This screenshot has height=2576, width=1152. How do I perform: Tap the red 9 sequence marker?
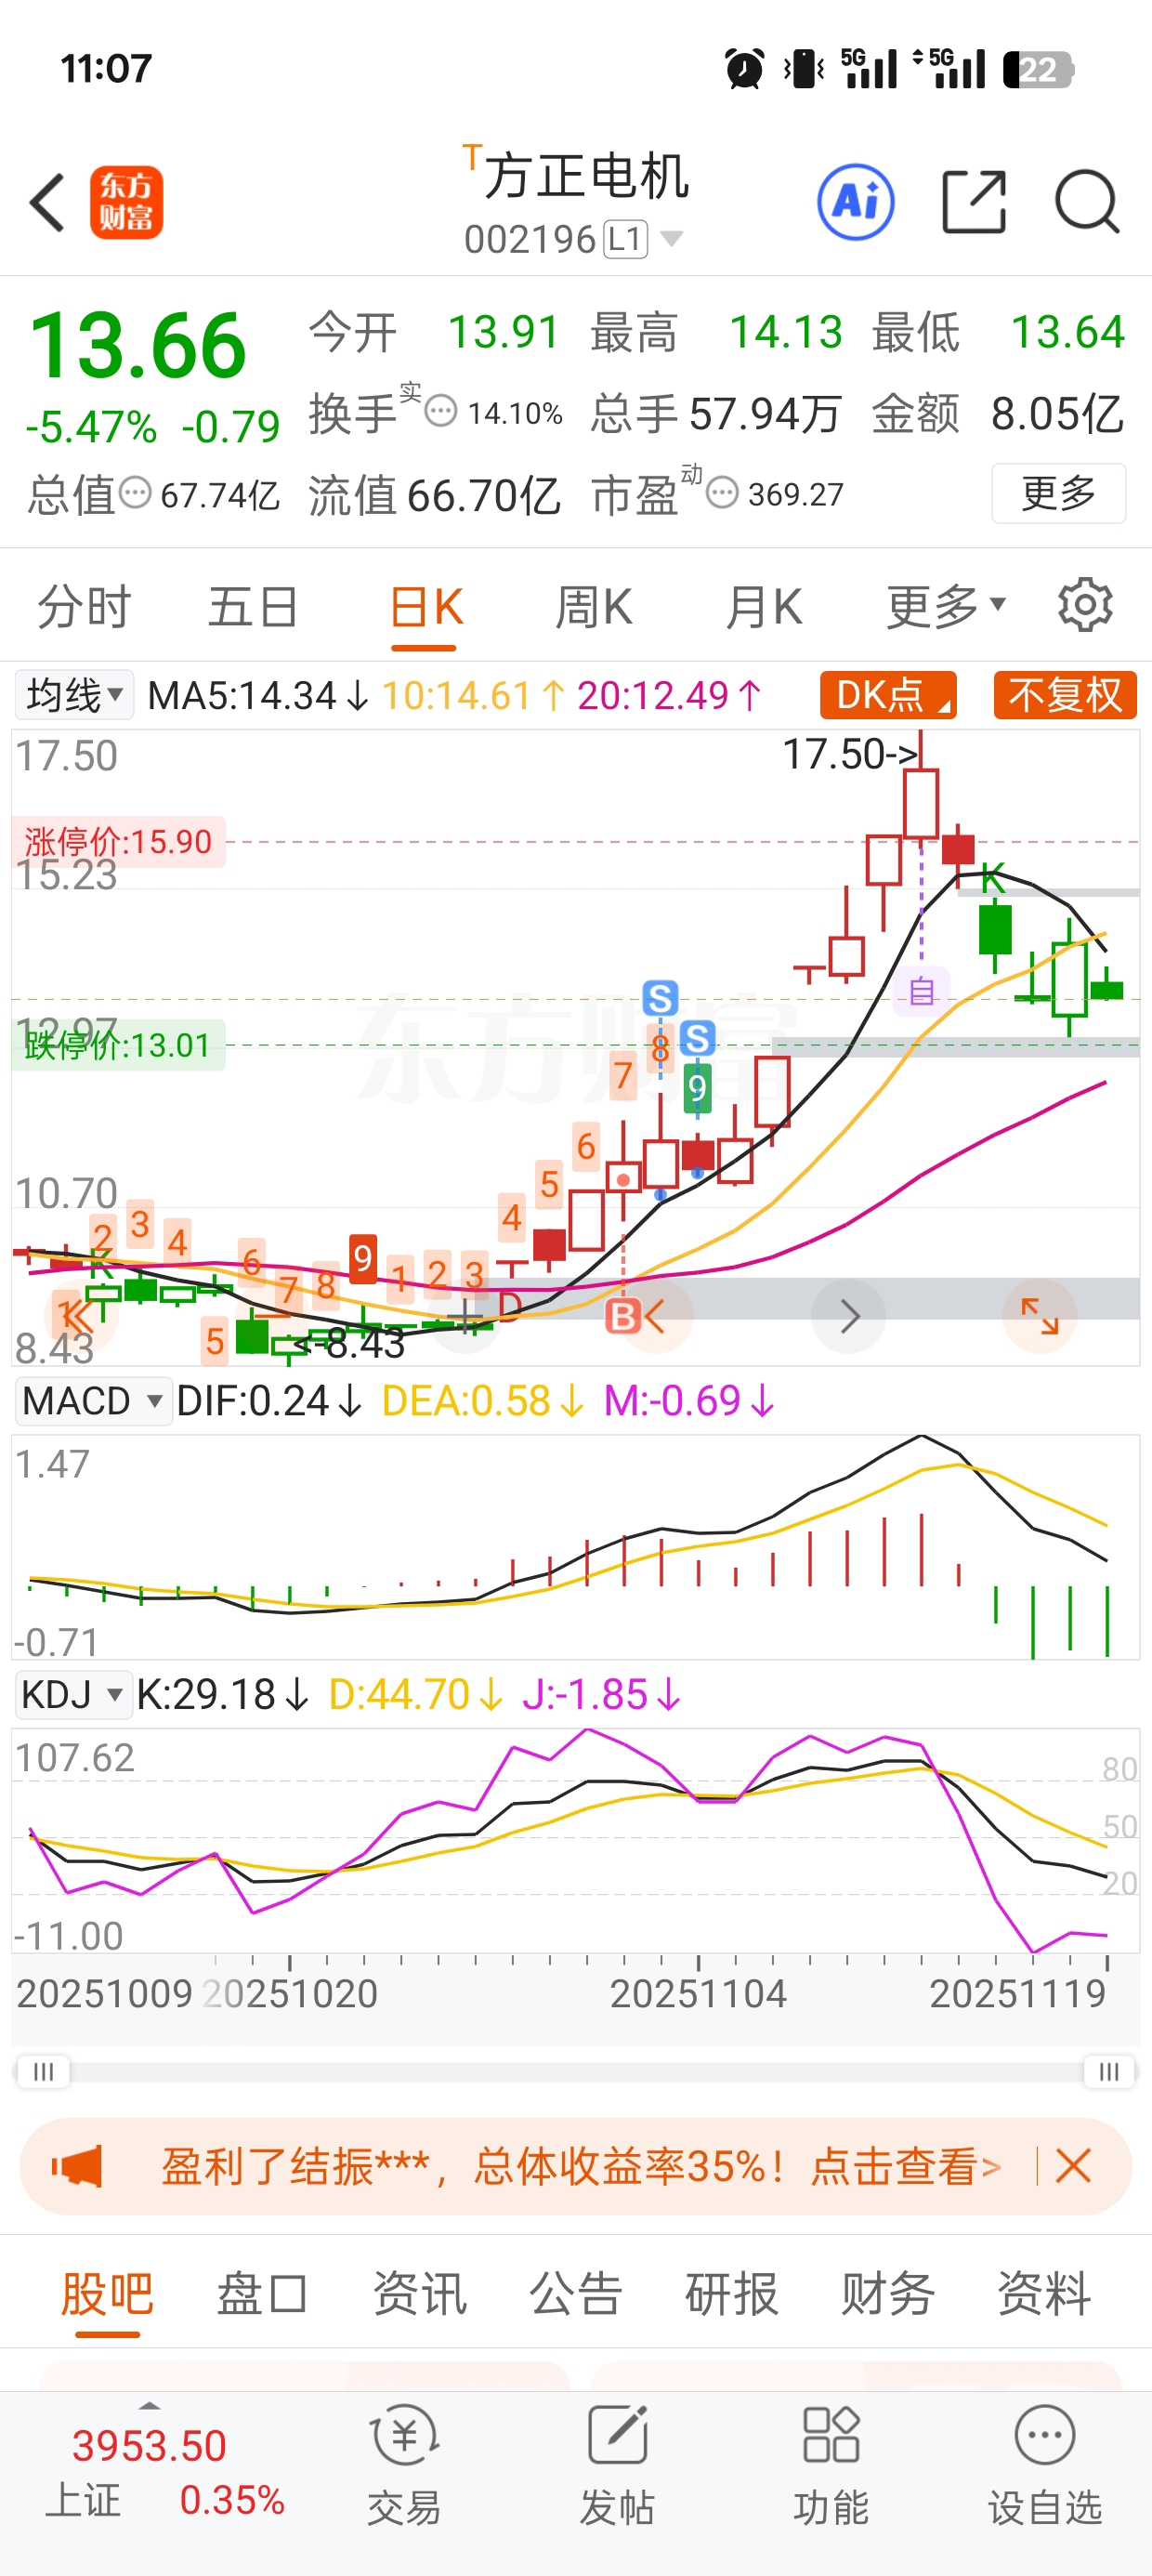pyautogui.click(x=363, y=1259)
